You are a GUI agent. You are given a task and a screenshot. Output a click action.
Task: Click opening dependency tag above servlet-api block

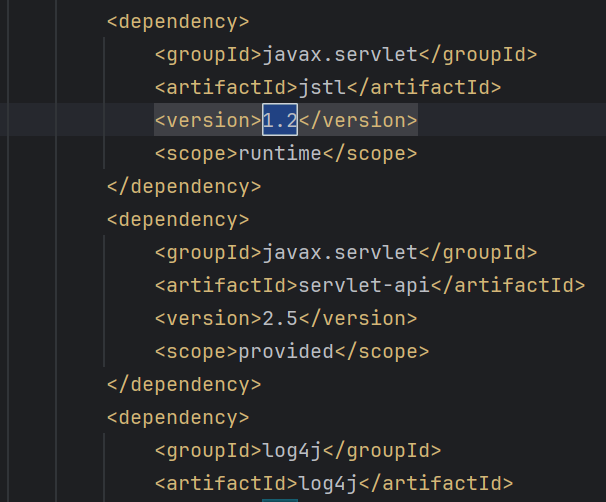click(177, 219)
